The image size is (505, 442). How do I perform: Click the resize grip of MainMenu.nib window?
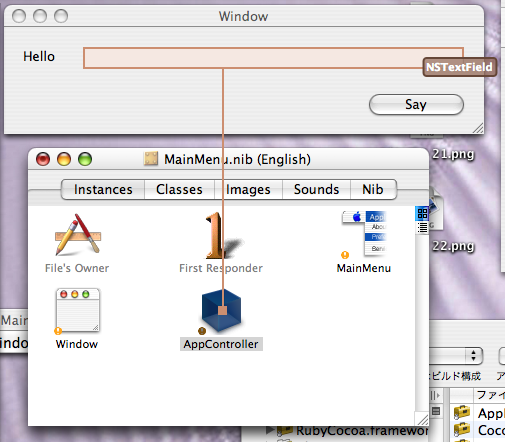click(422, 419)
